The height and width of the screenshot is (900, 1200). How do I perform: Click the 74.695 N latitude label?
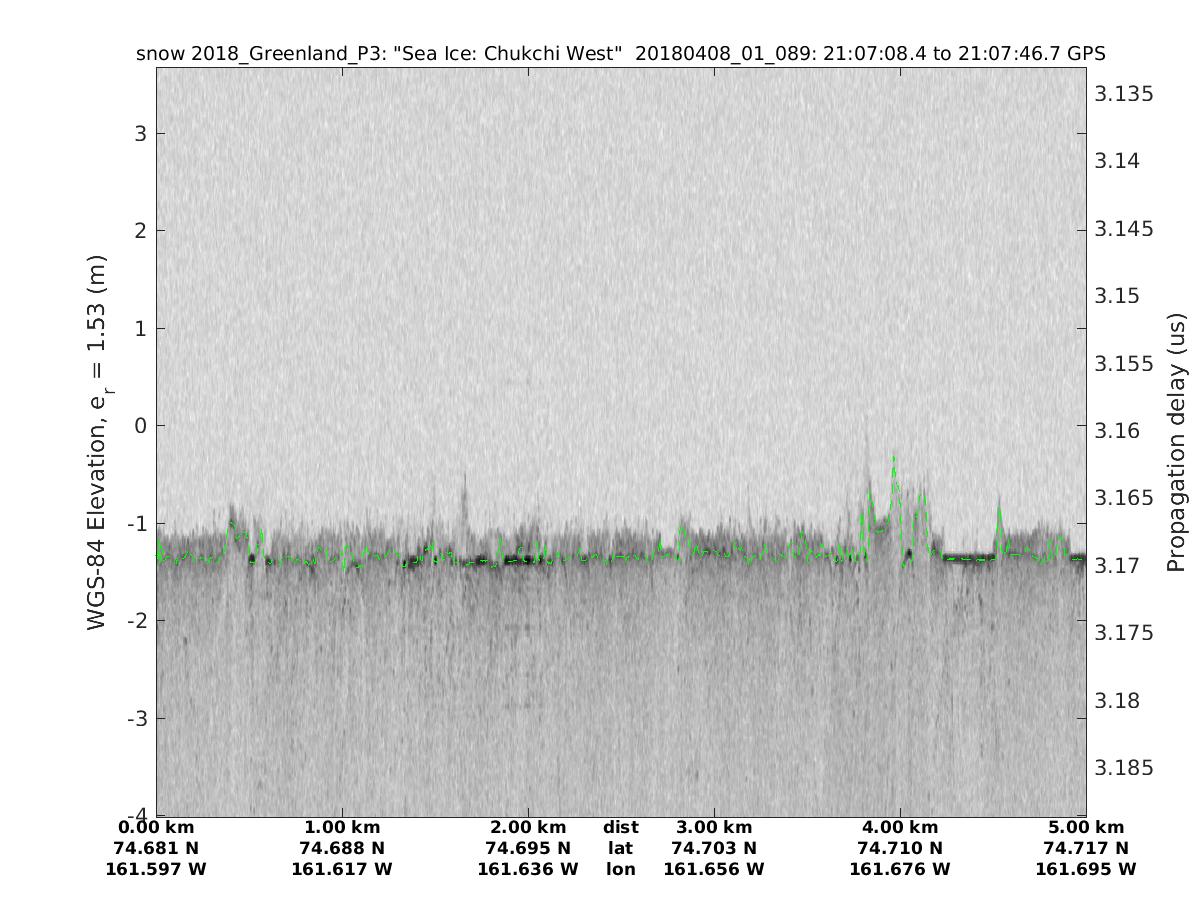[x=528, y=849]
